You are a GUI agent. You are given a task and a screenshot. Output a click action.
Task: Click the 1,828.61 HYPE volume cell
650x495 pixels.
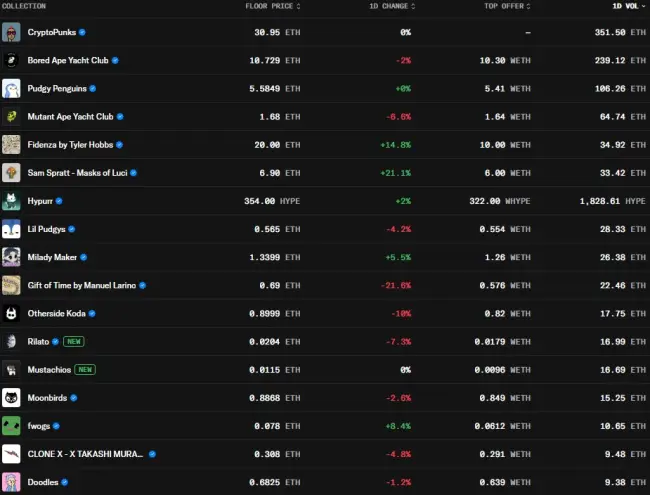(x=612, y=201)
